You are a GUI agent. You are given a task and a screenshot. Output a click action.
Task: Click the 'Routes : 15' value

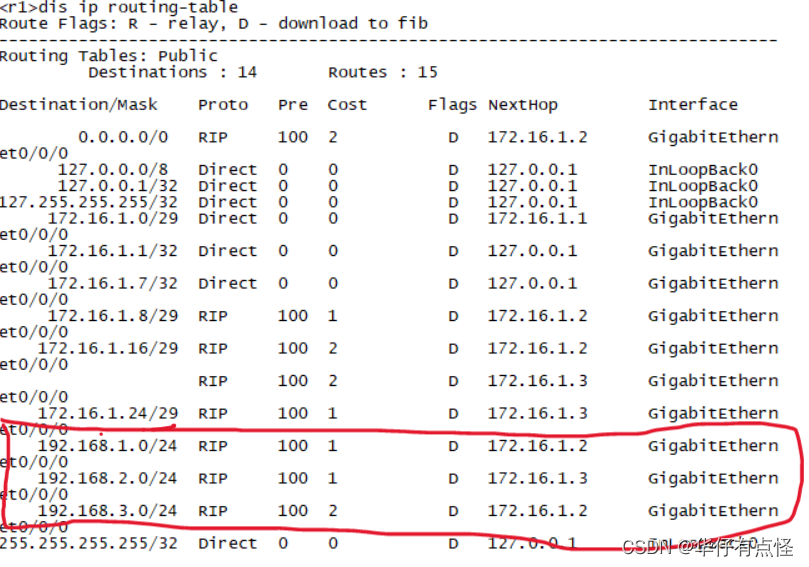pos(383,72)
